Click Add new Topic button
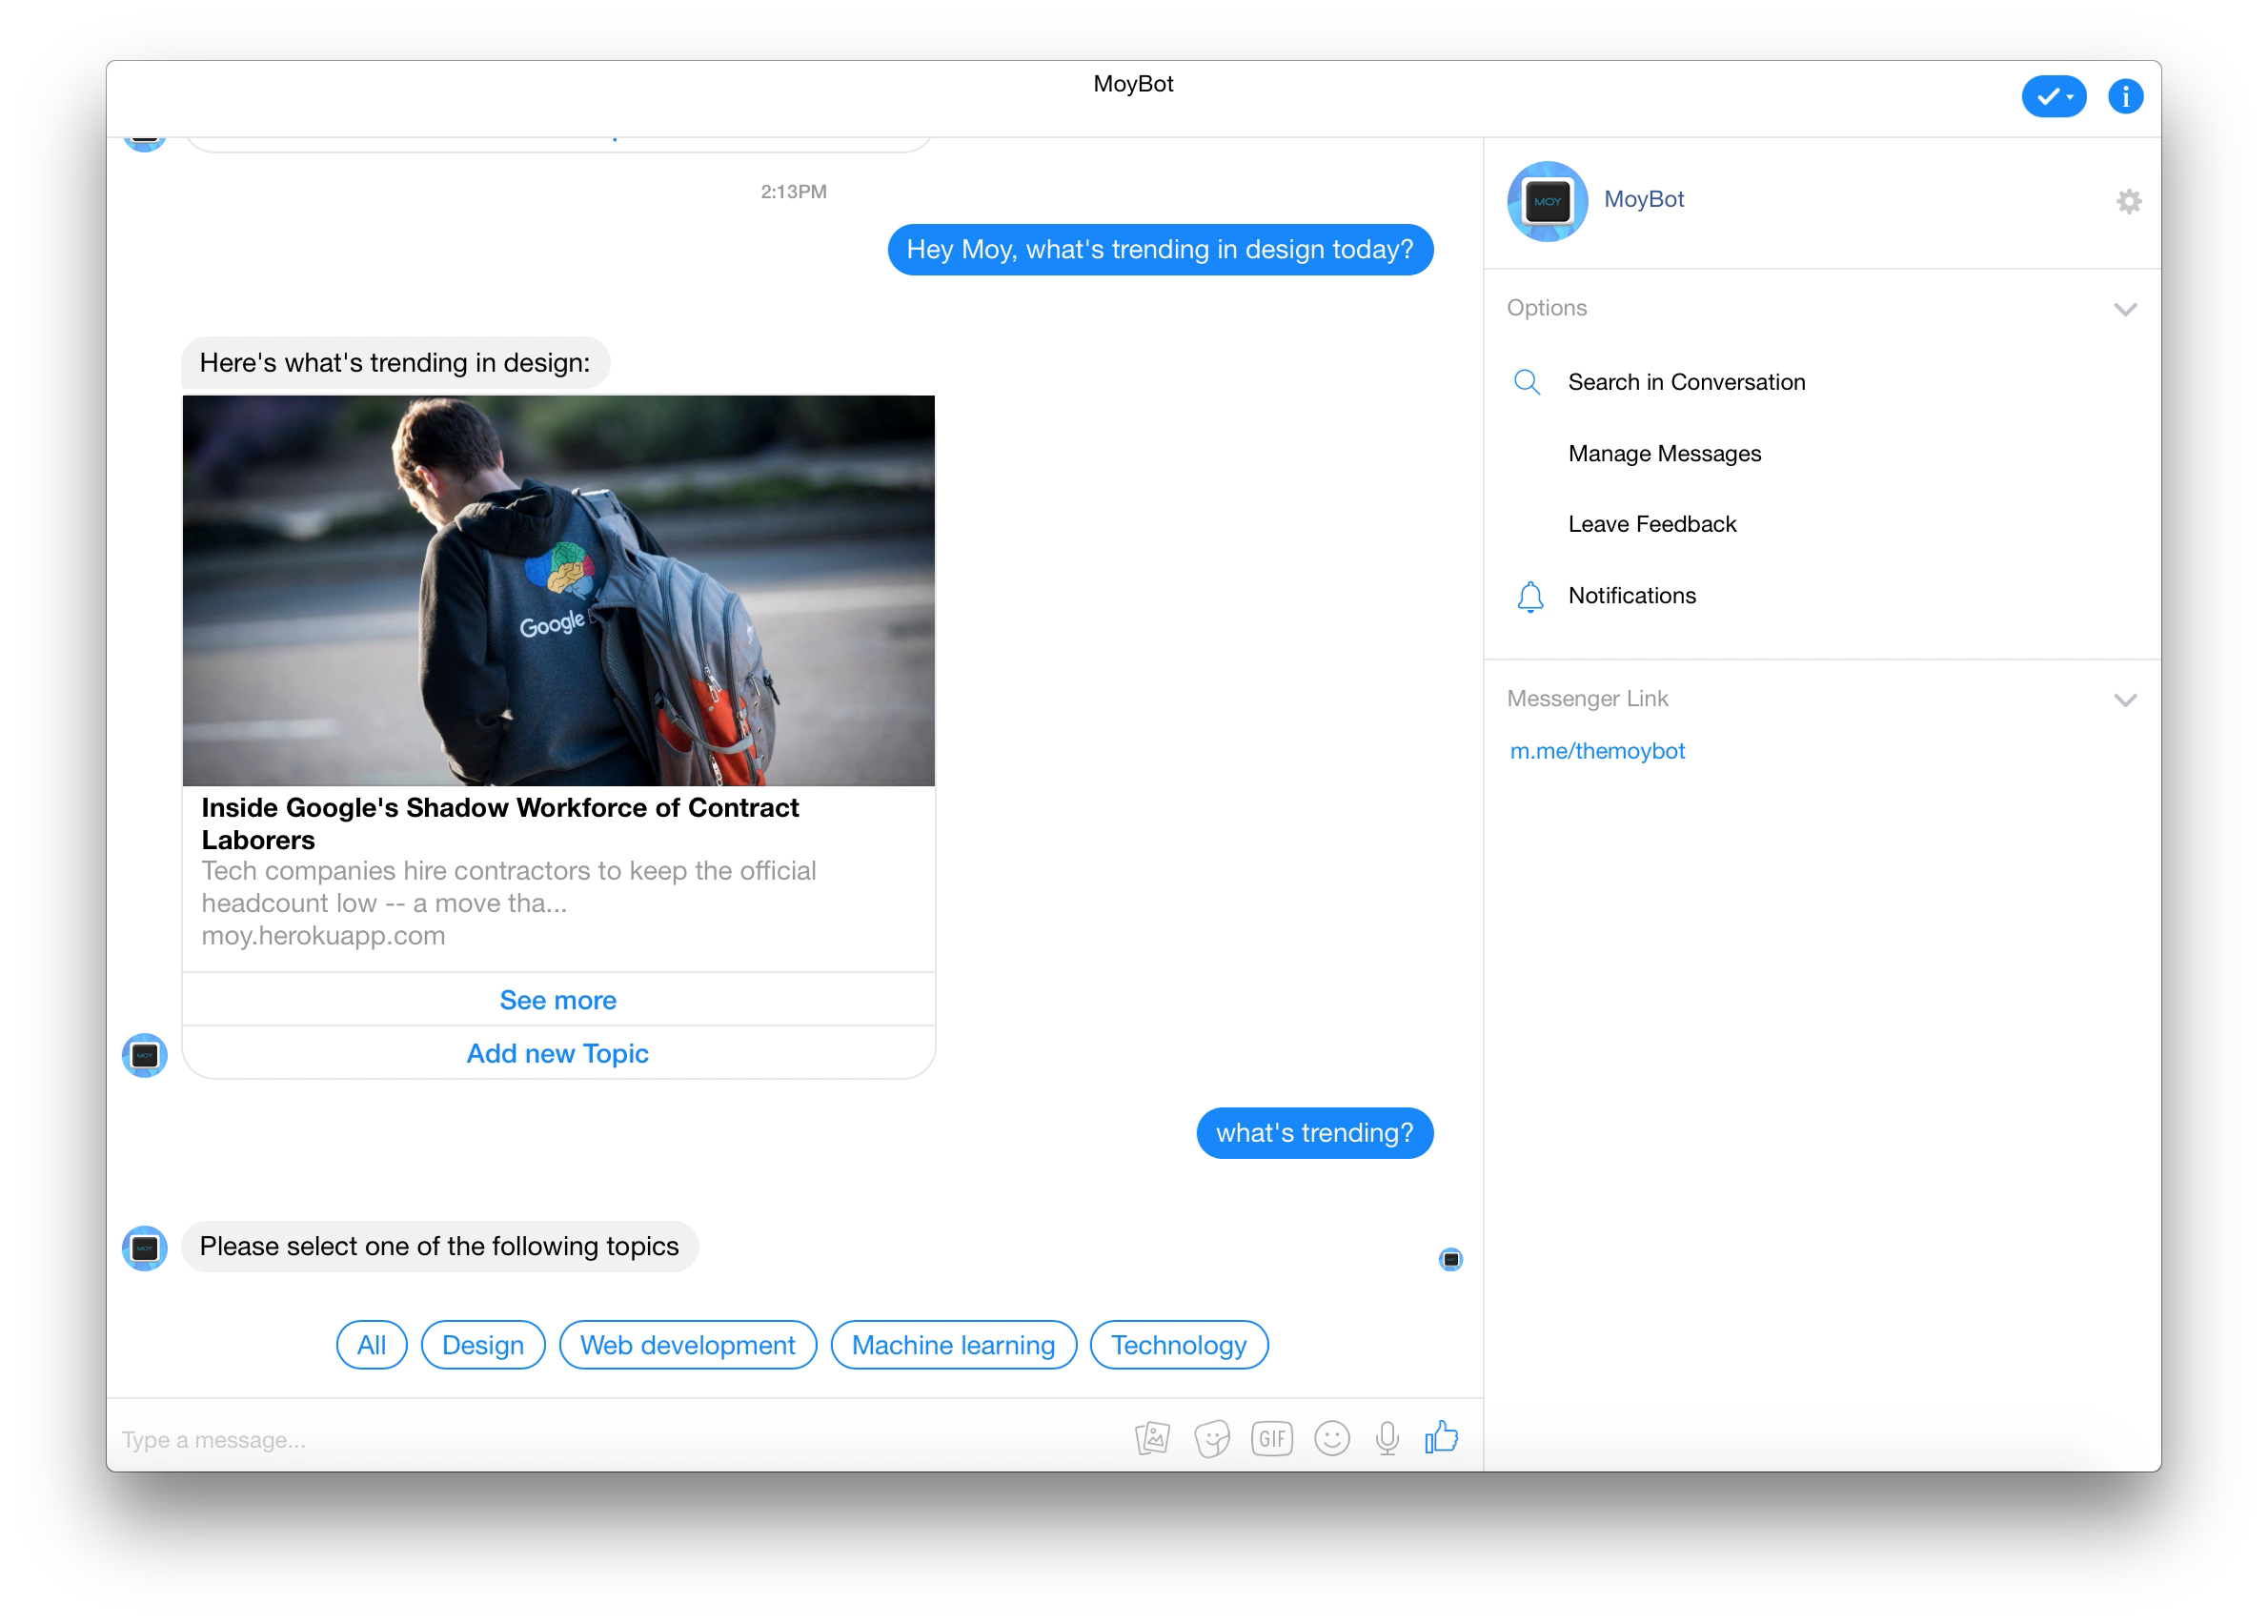 (x=557, y=1053)
